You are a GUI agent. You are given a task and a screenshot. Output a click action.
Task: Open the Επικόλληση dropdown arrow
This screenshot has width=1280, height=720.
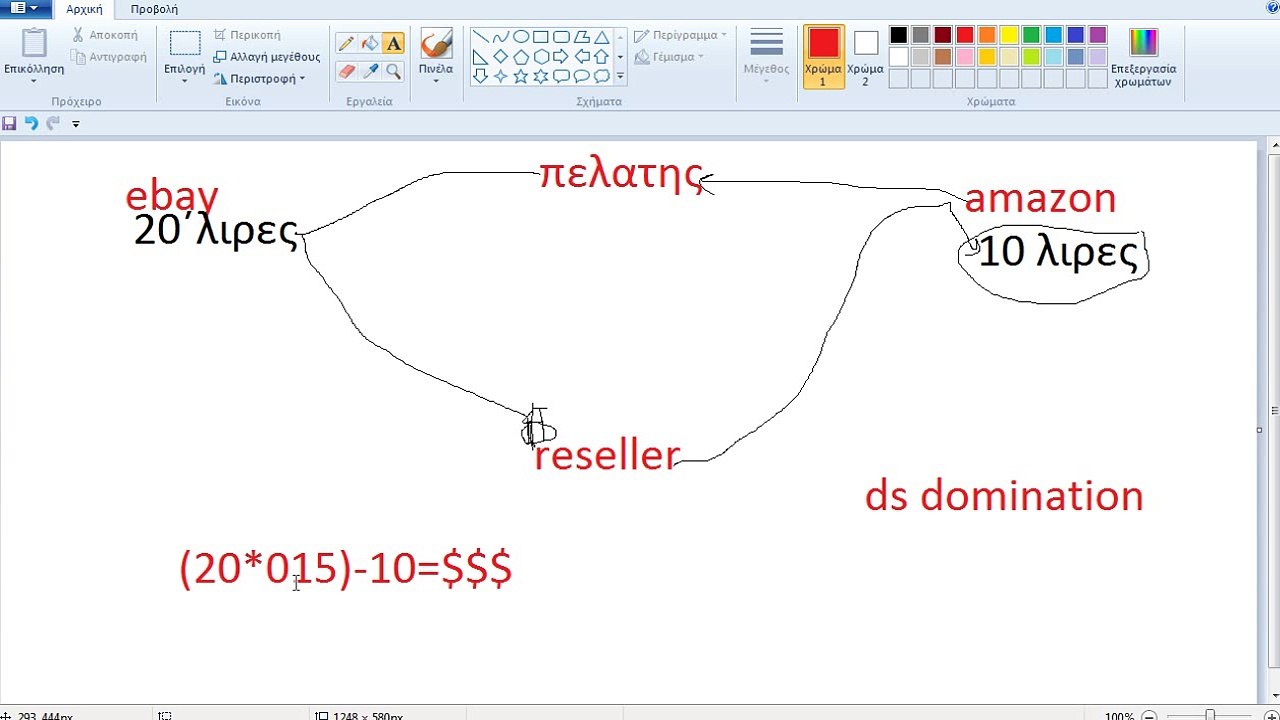pyautogui.click(x=34, y=81)
